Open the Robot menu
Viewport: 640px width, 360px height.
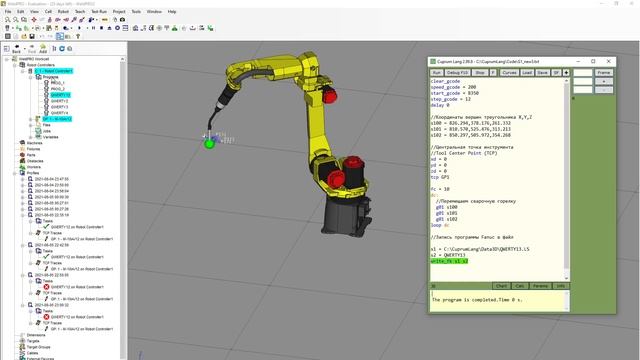click(63, 11)
